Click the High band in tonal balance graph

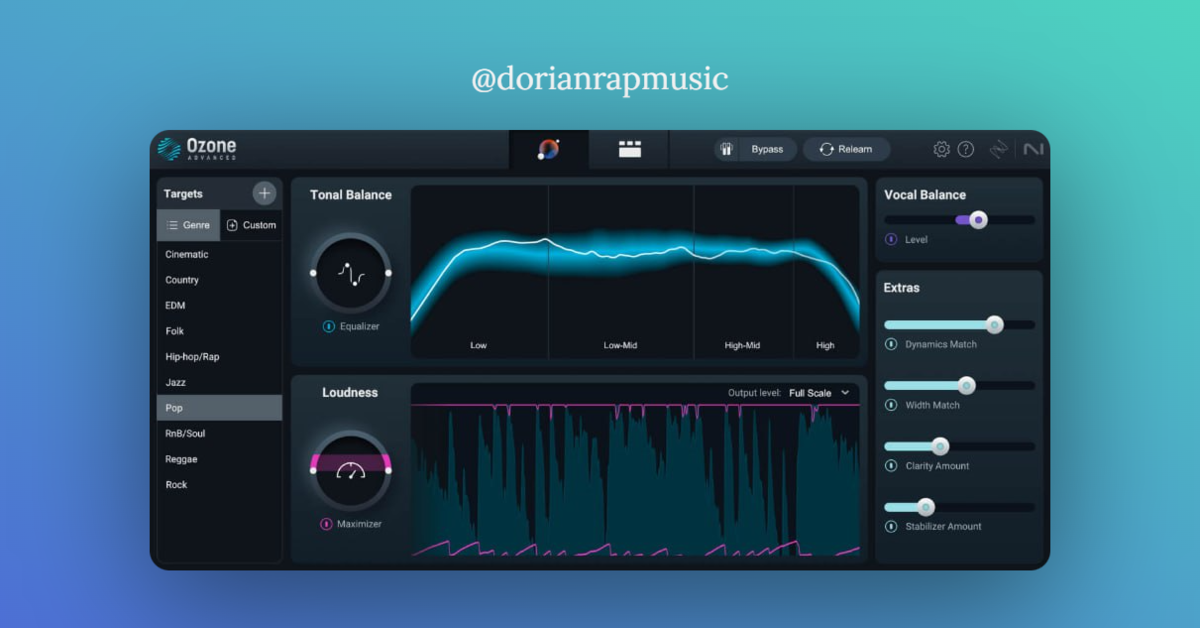click(826, 272)
